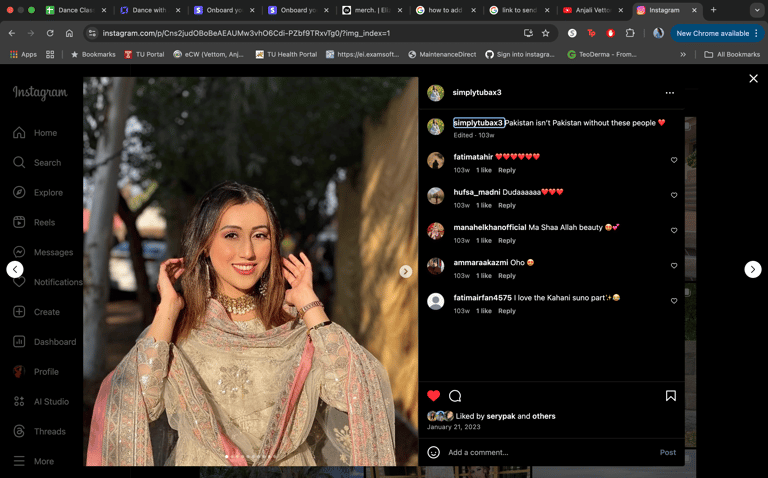Like fatimatahir's comment
The height and width of the screenshot is (478, 768).
(x=674, y=160)
